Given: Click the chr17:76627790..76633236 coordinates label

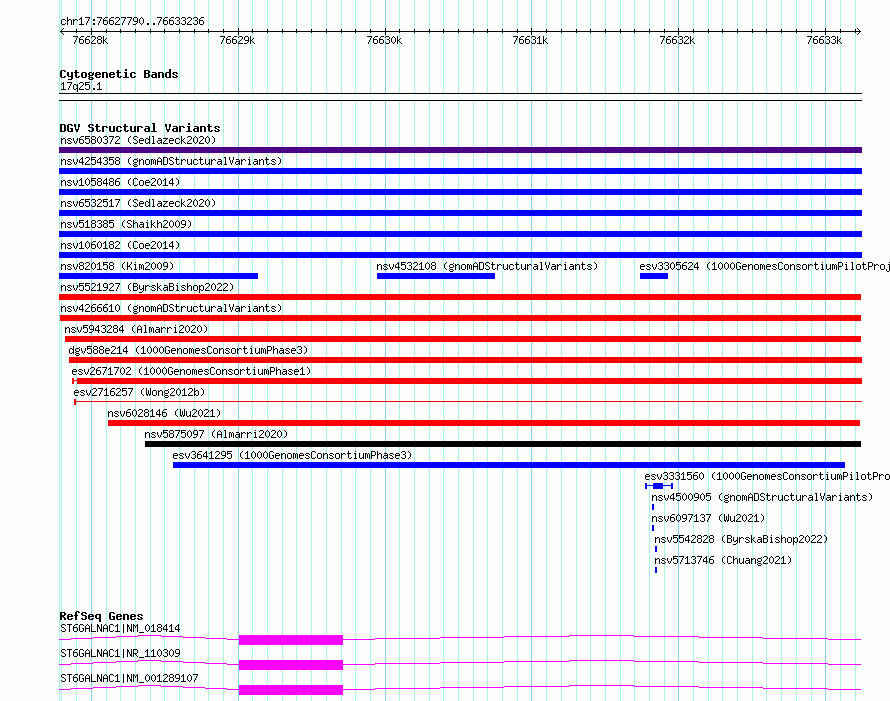Looking at the screenshot, I should point(132,21).
